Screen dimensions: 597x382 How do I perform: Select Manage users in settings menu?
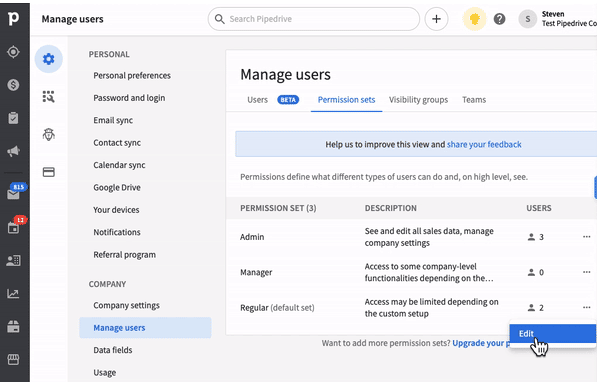coord(145,328)
